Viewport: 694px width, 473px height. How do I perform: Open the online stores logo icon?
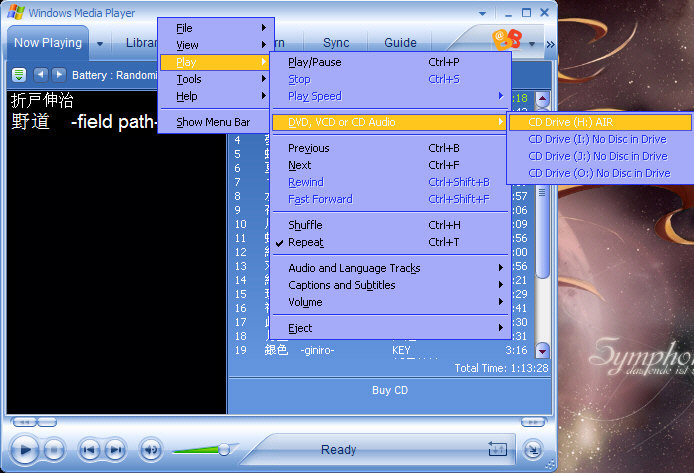tap(507, 39)
